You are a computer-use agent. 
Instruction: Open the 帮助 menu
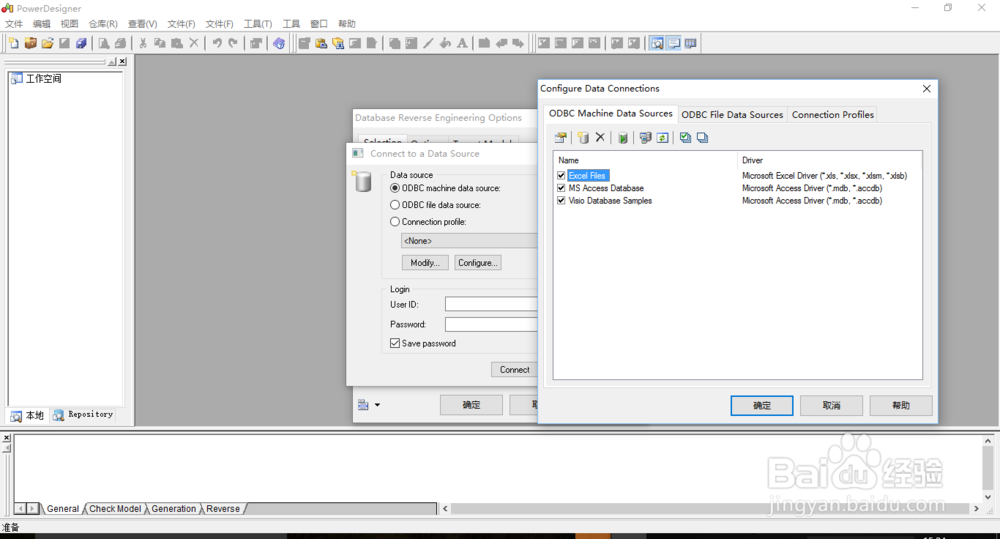pos(346,24)
